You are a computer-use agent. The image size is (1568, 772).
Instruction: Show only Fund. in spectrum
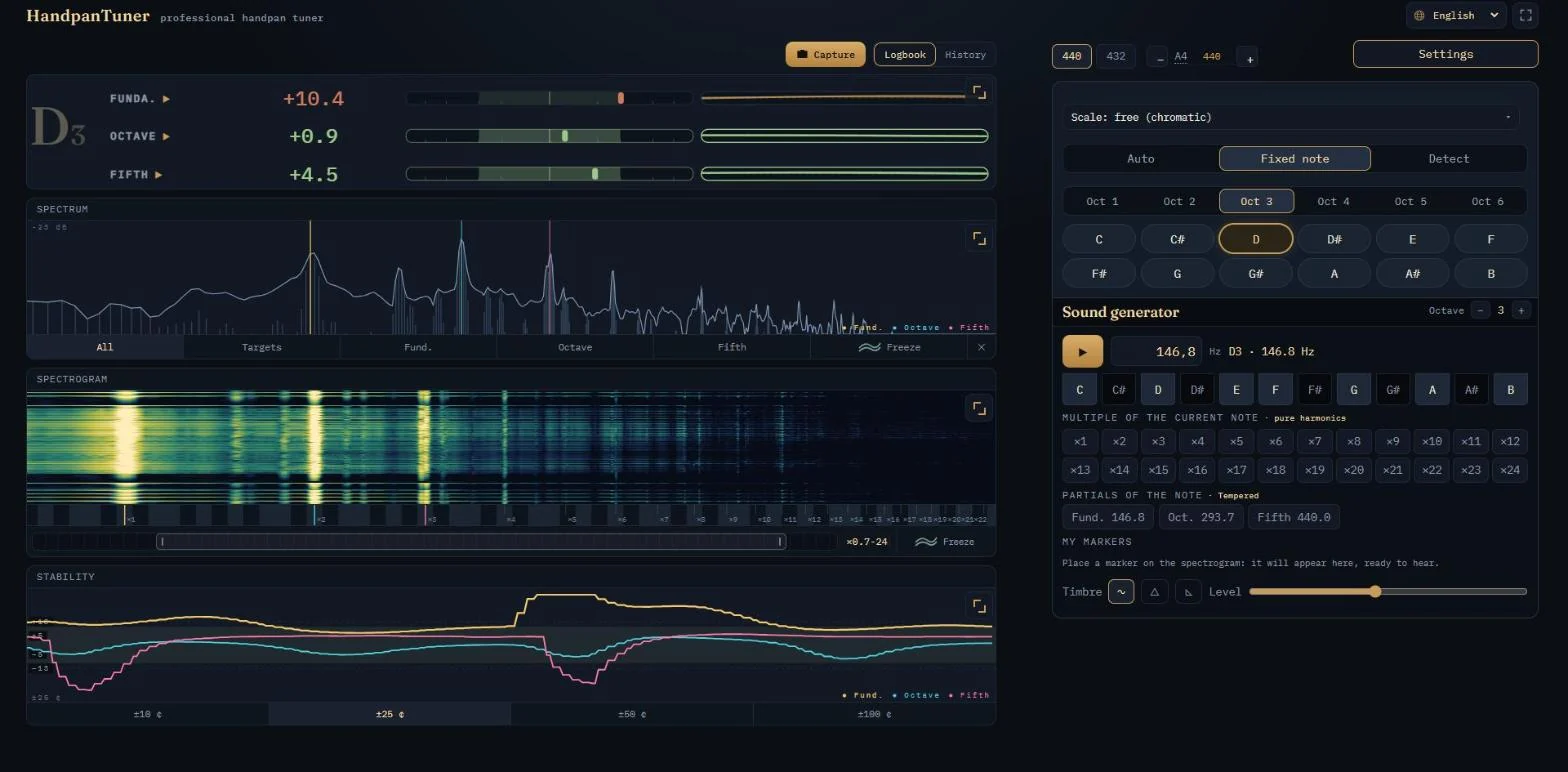418,347
